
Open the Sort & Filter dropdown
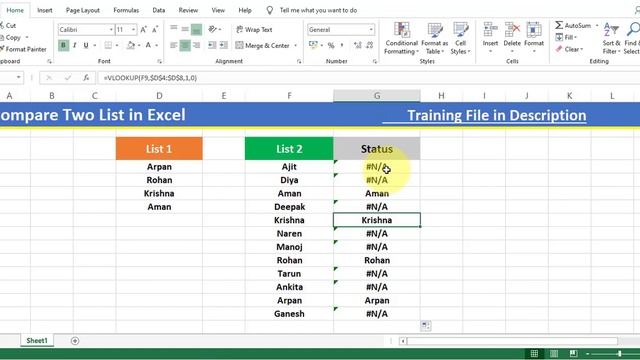611,39
